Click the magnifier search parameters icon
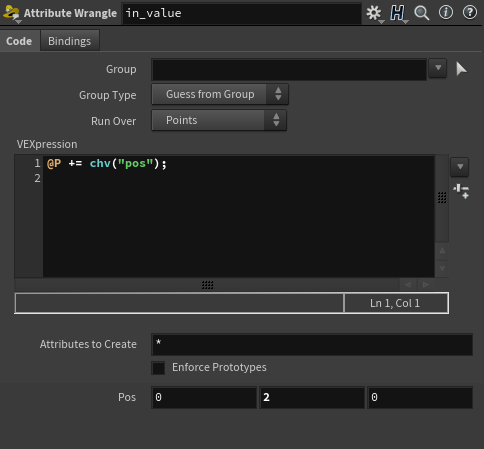484x449 pixels. 421,13
